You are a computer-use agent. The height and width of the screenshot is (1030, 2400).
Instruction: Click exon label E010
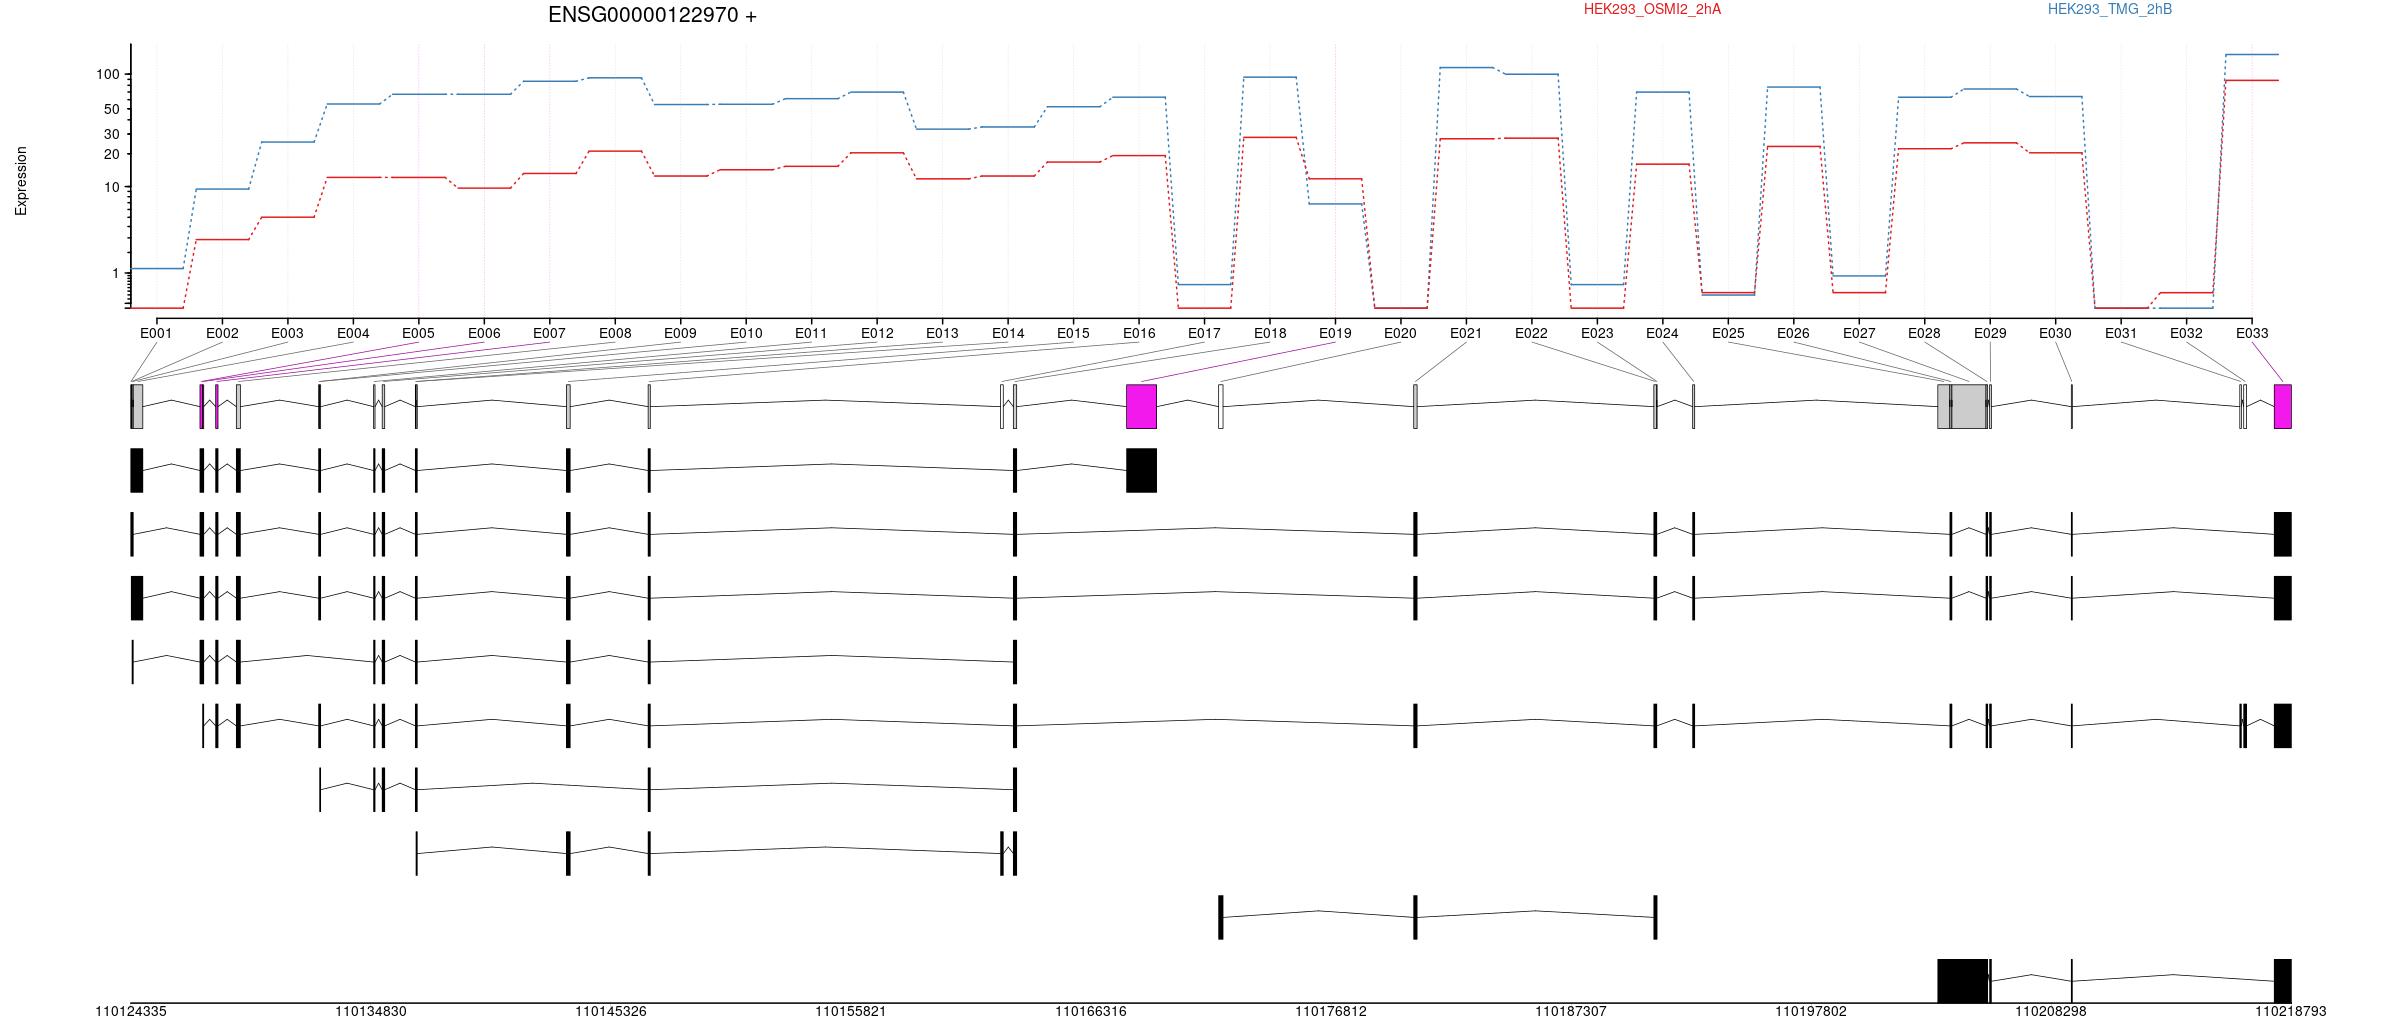pyautogui.click(x=746, y=334)
